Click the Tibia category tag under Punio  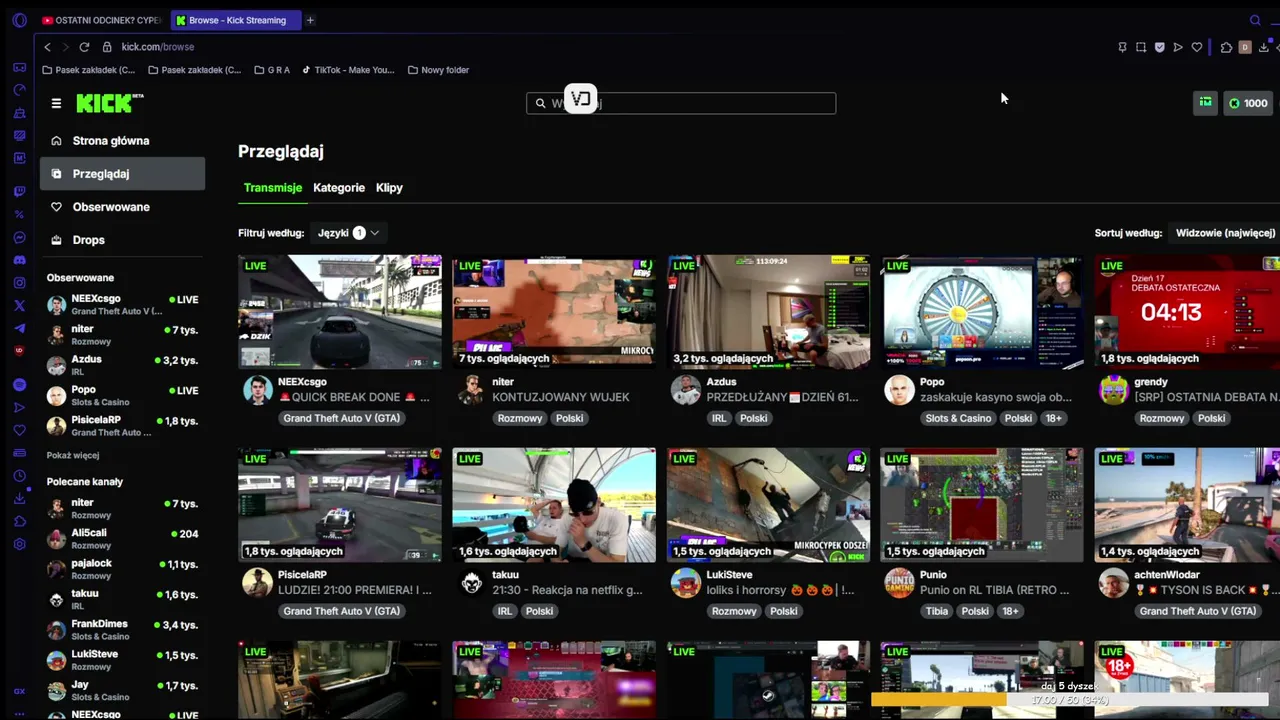(x=937, y=611)
